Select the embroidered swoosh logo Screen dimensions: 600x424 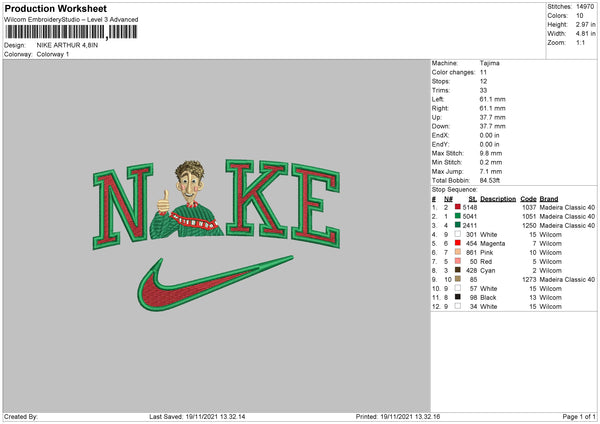(215, 283)
